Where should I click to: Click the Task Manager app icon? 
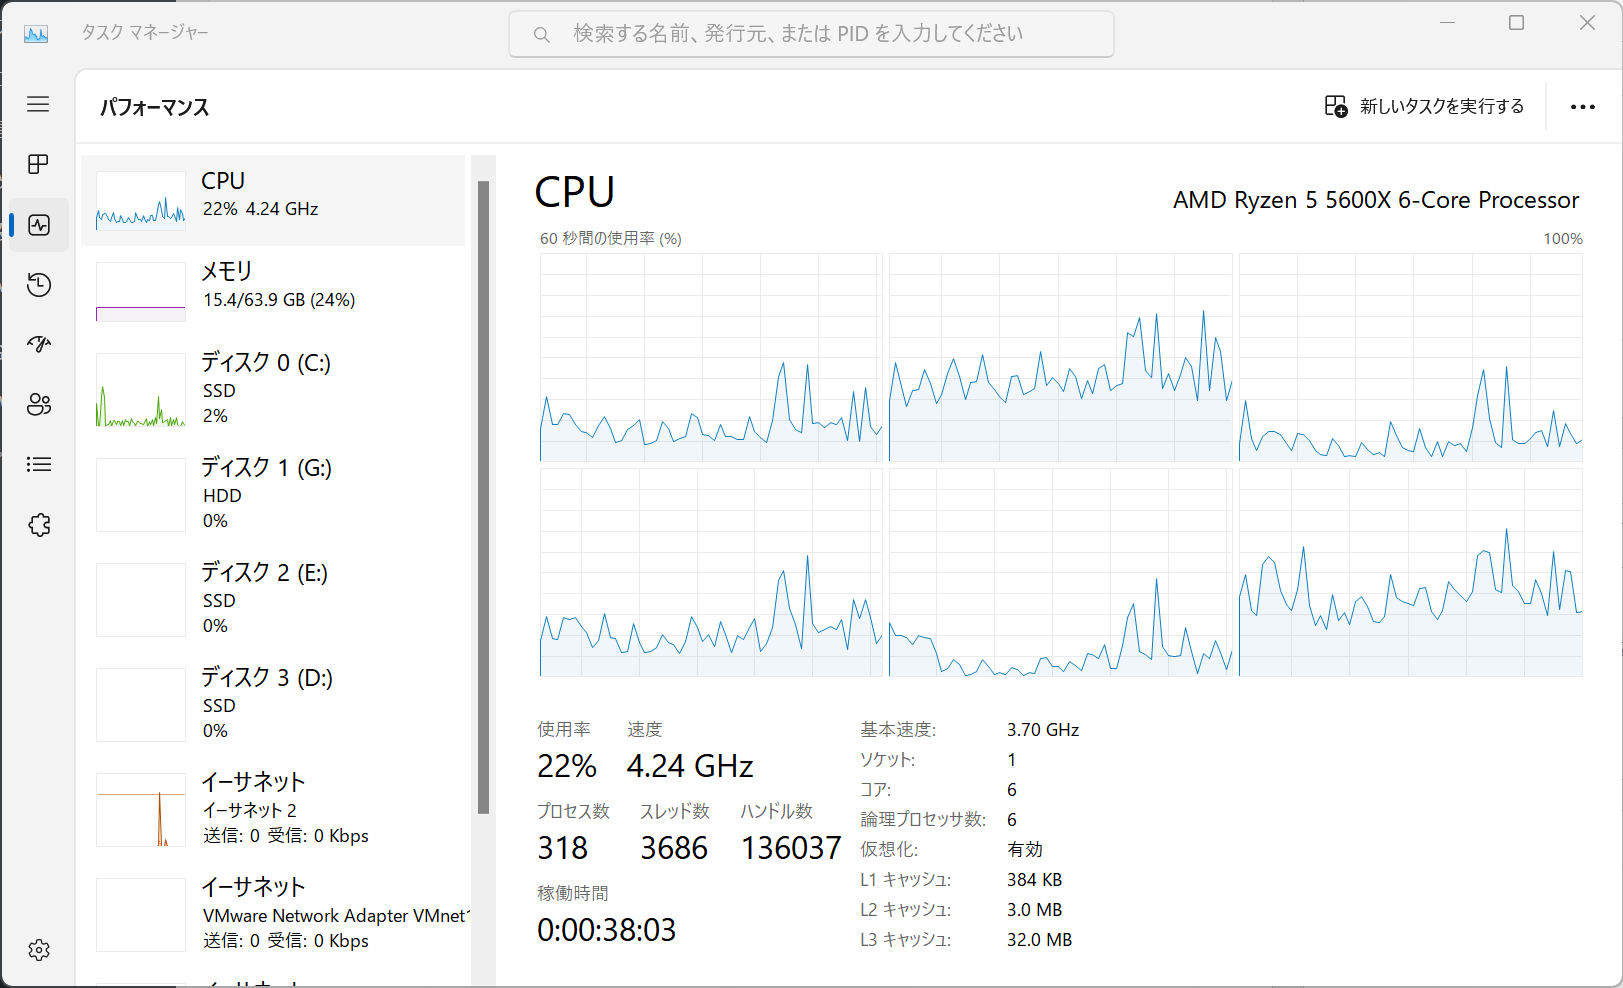tap(36, 33)
